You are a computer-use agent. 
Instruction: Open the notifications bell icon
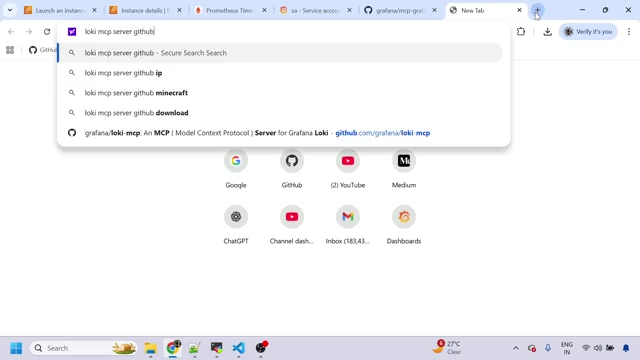pyautogui.click(x=626, y=348)
